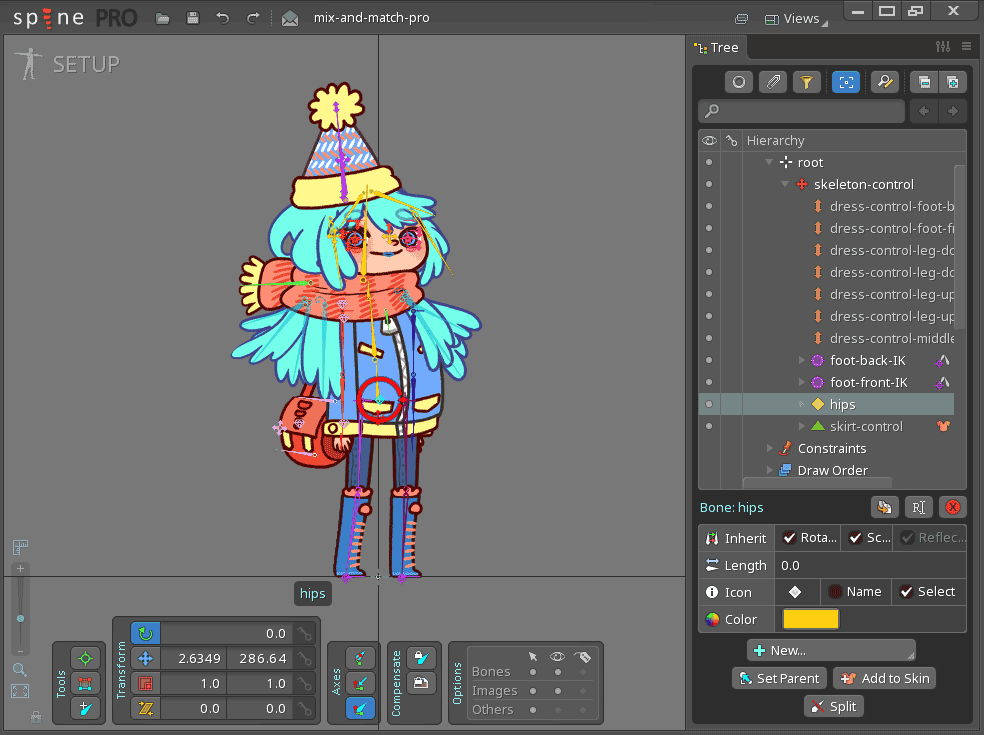Click the Pose tool in Tools panel

point(85,658)
